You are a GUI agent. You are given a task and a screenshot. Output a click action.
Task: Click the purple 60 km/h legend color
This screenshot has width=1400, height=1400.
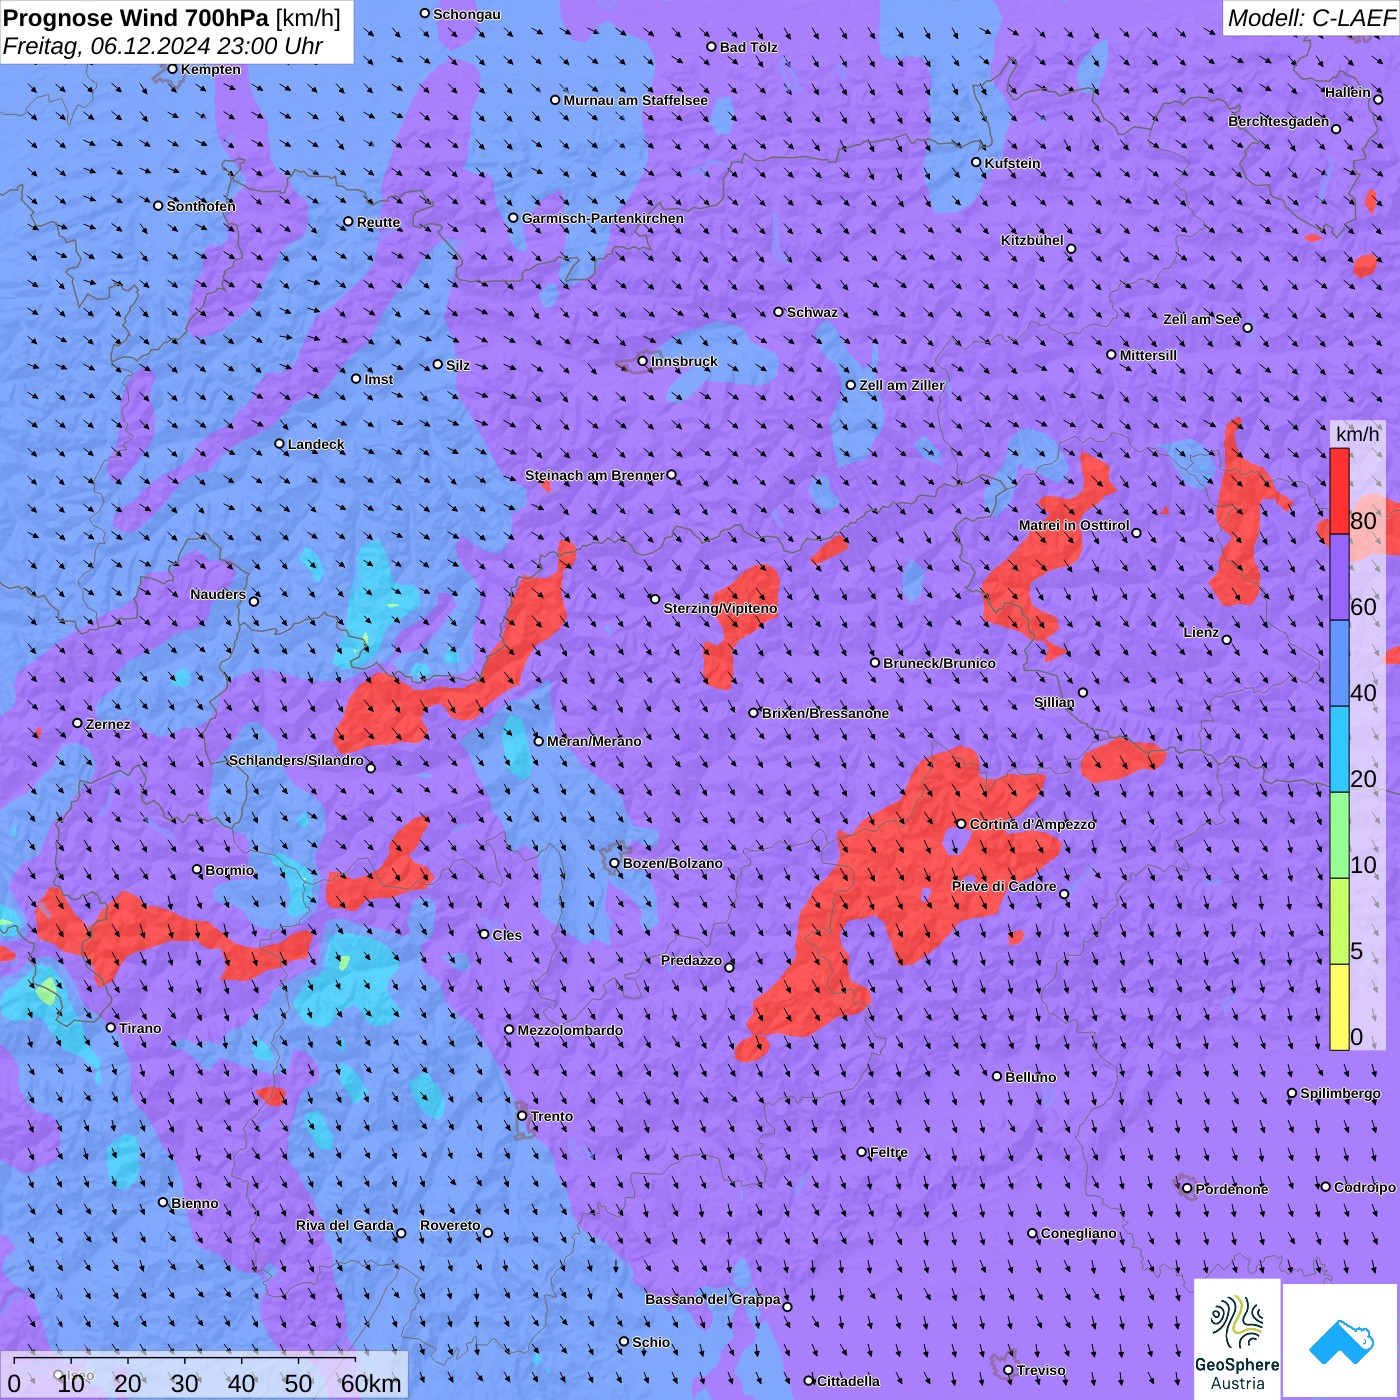tap(1339, 578)
